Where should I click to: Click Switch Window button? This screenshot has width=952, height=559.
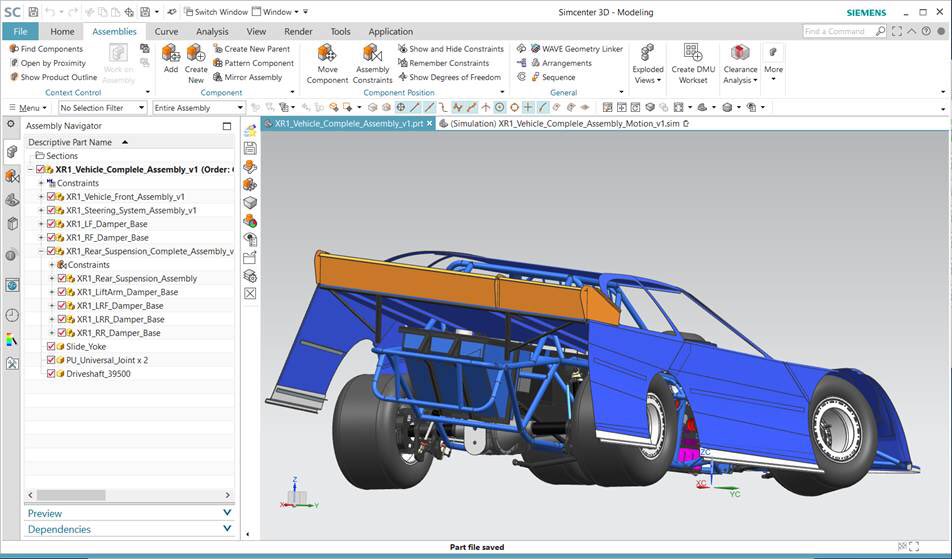[216, 12]
